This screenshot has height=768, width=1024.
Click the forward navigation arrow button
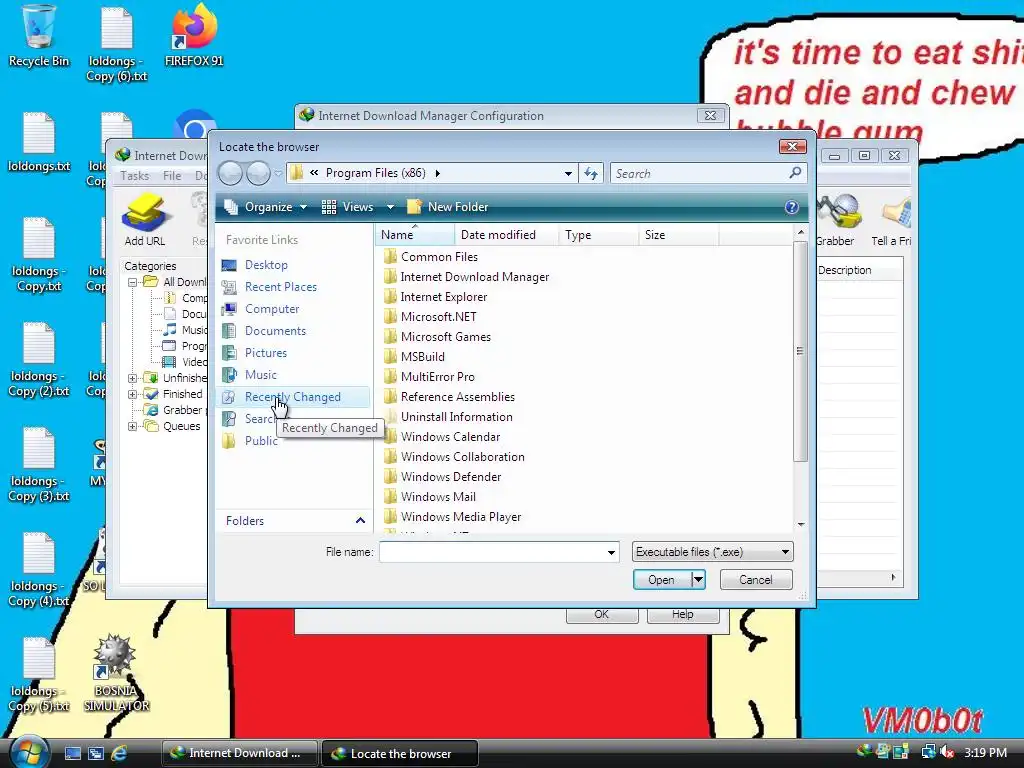point(258,173)
